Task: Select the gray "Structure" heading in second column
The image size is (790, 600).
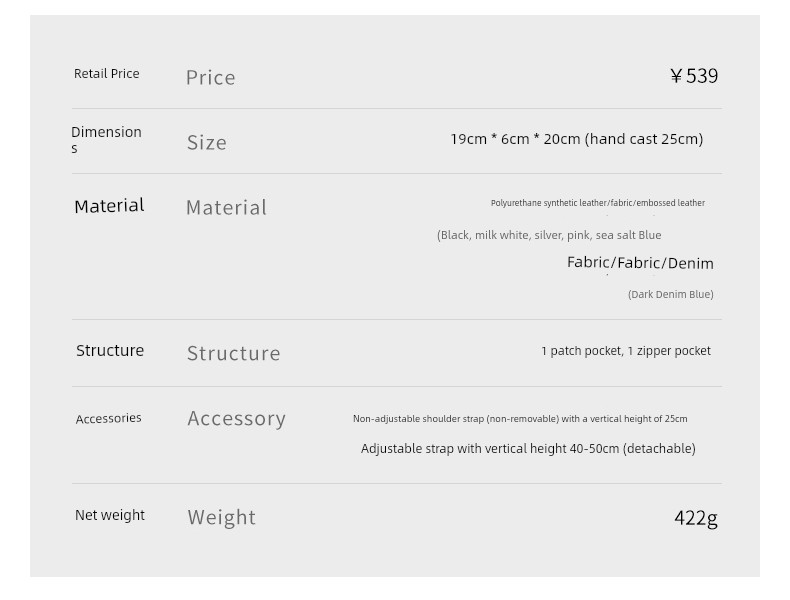Action: click(234, 353)
